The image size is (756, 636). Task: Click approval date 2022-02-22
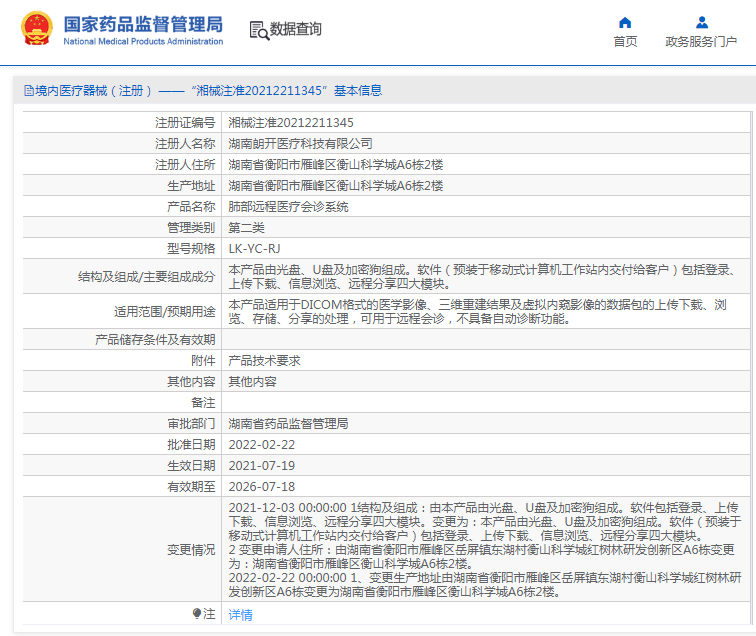(x=261, y=445)
